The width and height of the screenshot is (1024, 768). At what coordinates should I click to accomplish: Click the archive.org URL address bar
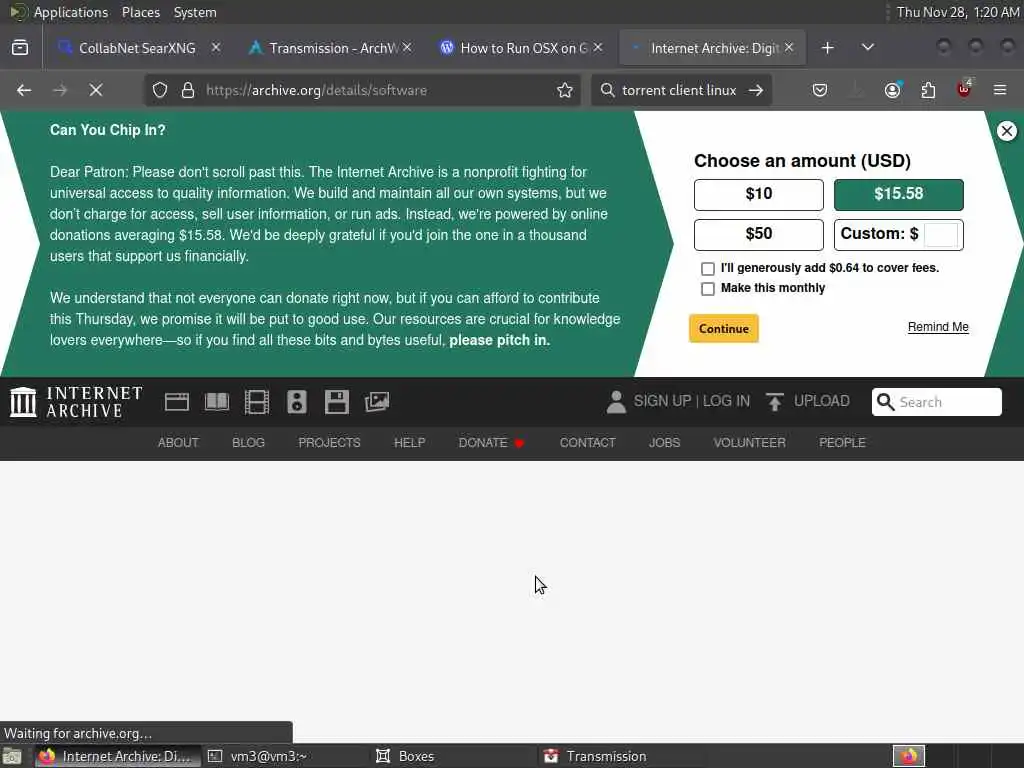(x=362, y=90)
